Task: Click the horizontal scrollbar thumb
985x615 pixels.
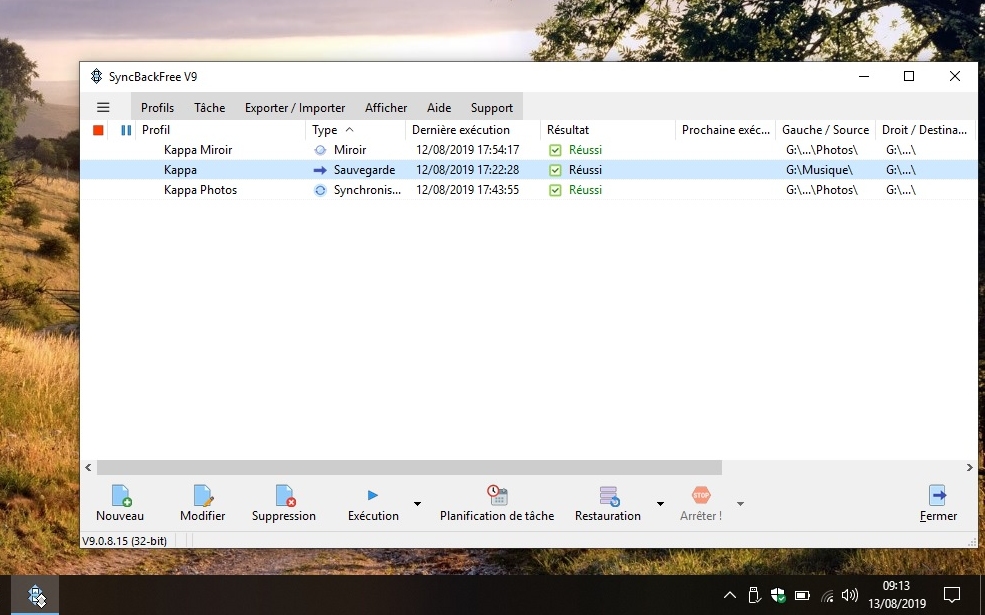Action: coord(409,467)
